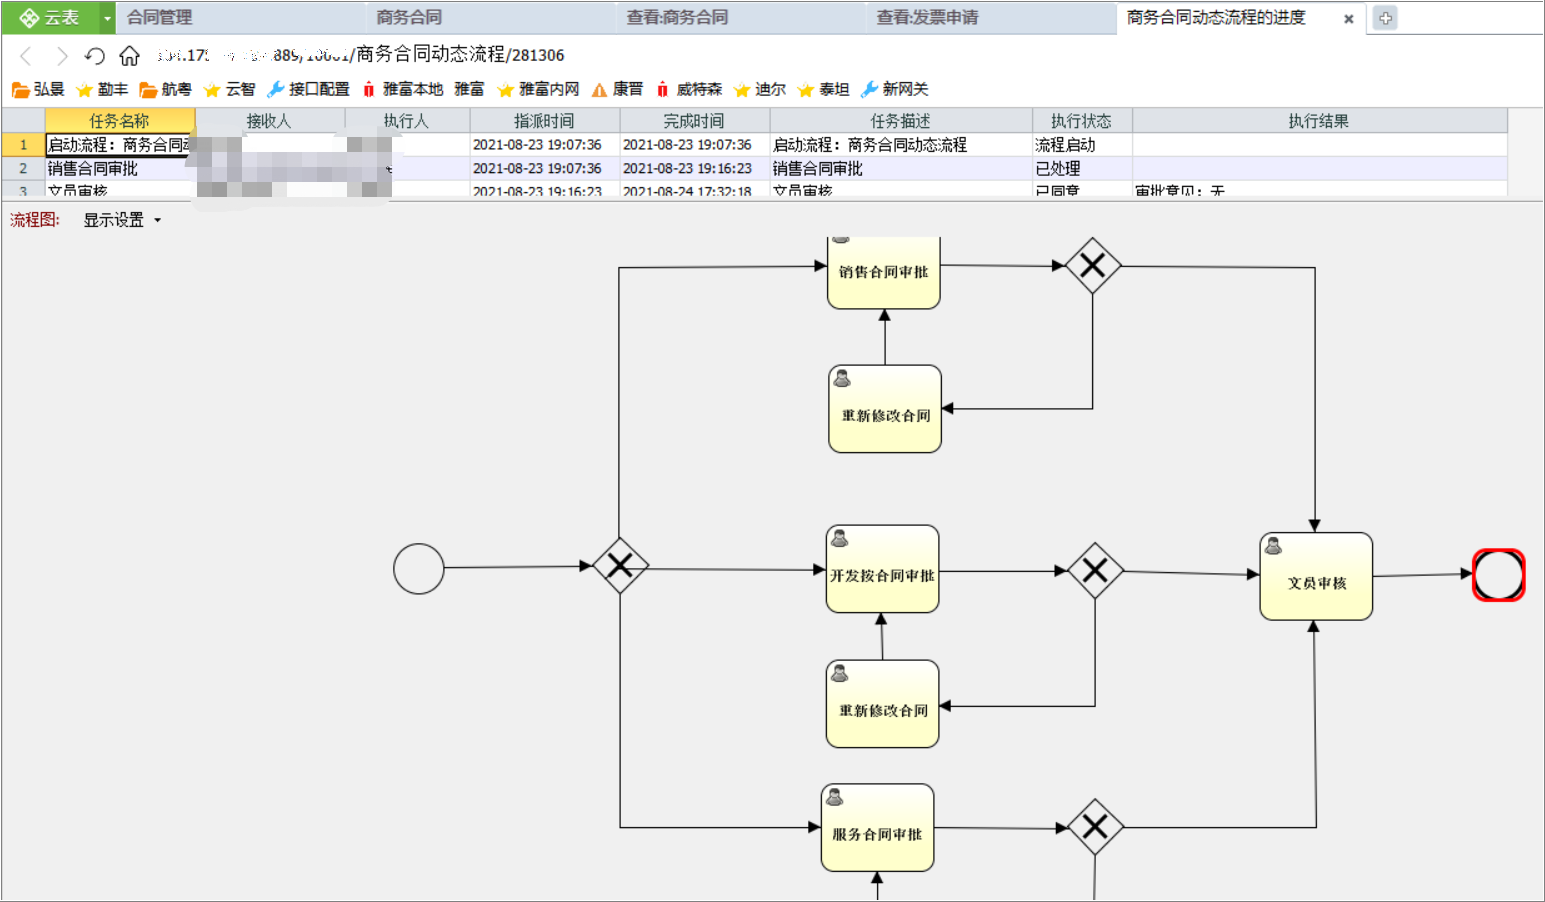Open the 航粤 bookmark folder
Viewport: 1545px width, 902px height.
point(165,89)
